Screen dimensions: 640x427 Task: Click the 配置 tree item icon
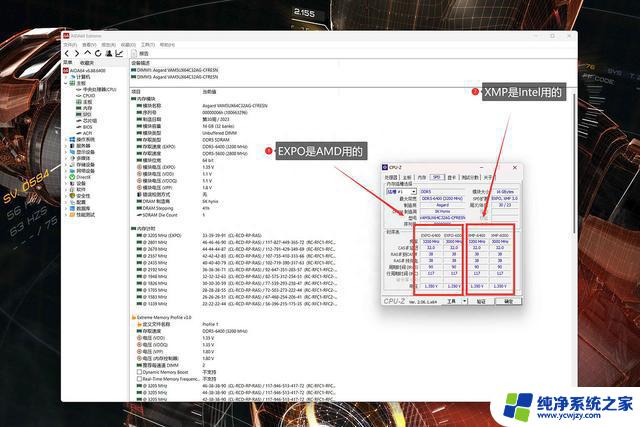click(72, 202)
